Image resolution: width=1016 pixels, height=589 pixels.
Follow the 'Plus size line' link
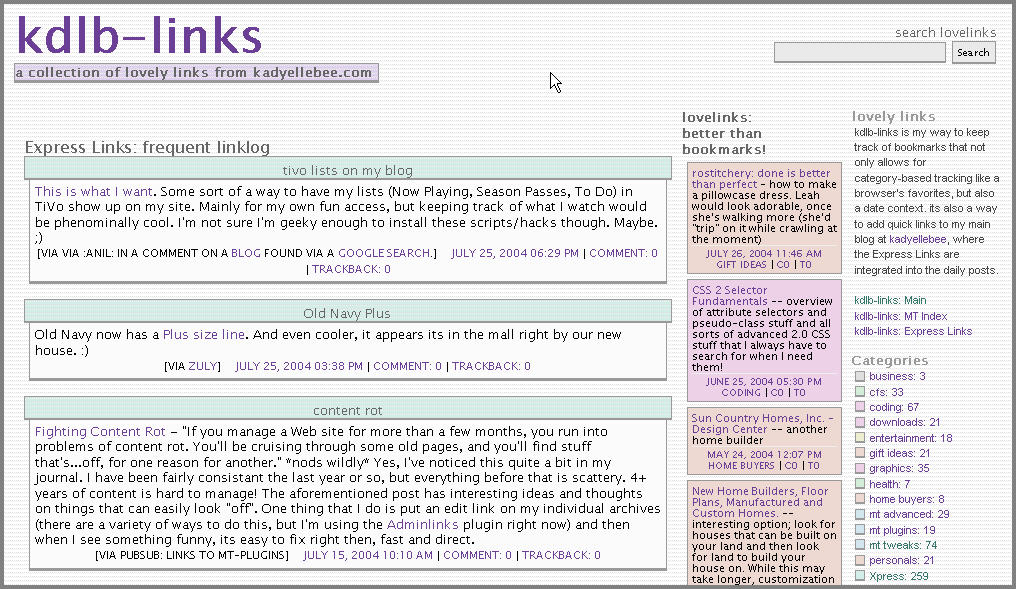203,335
